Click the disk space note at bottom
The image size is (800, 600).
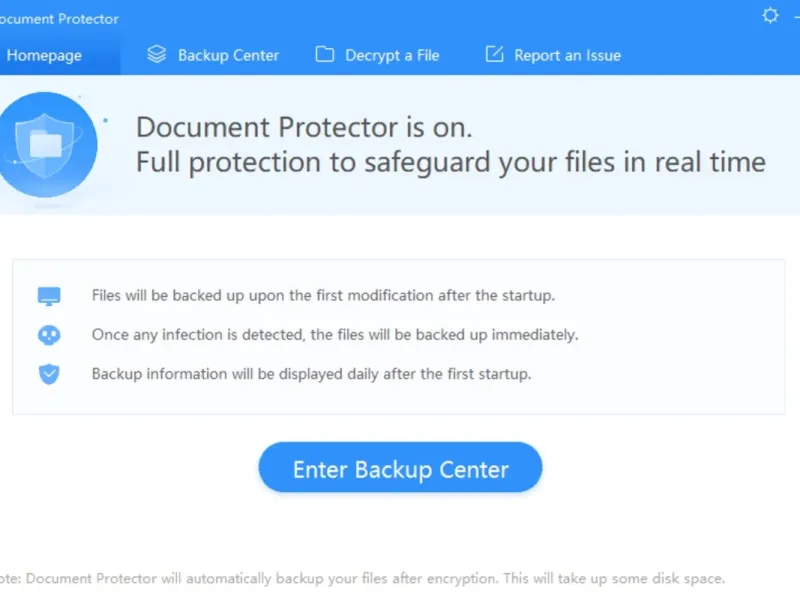click(x=364, y=579)
